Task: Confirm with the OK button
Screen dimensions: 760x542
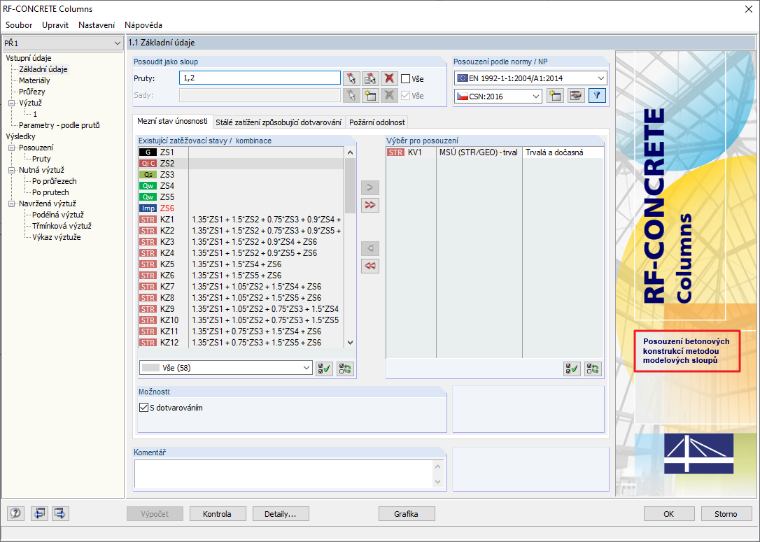Action: coord(669,514)
